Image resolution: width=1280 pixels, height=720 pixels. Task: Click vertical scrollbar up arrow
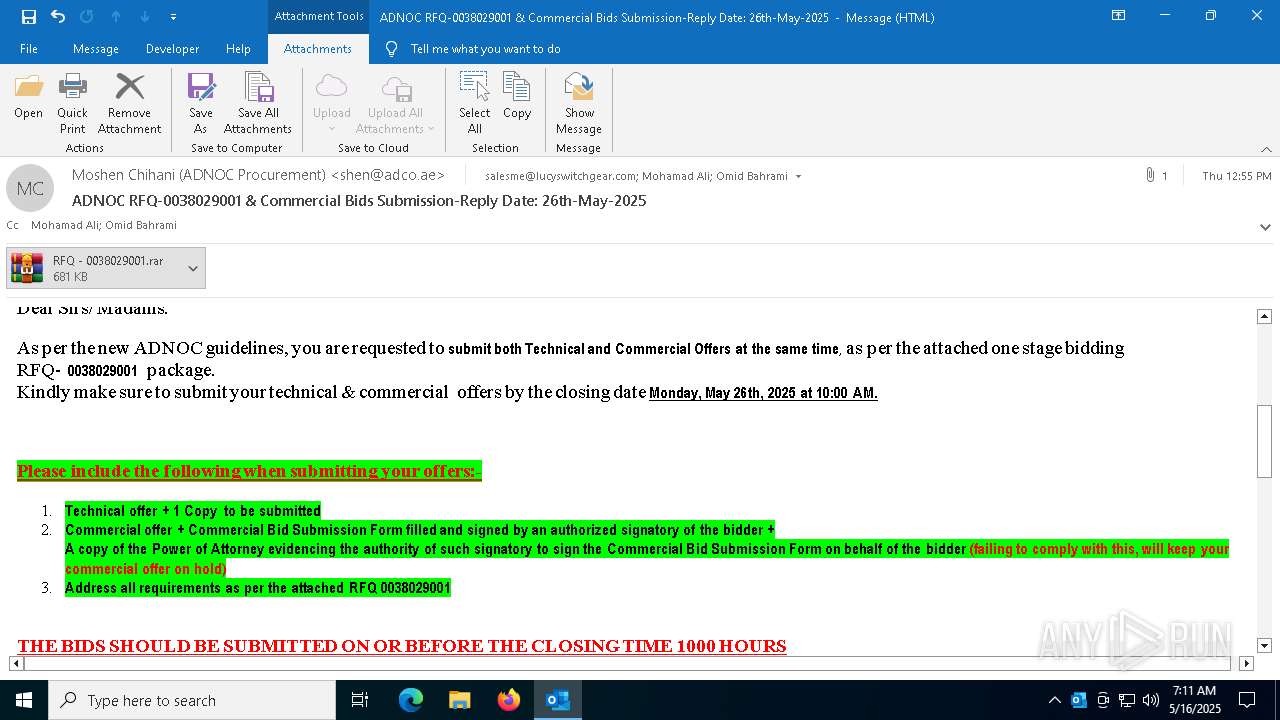click(1264, 316)
